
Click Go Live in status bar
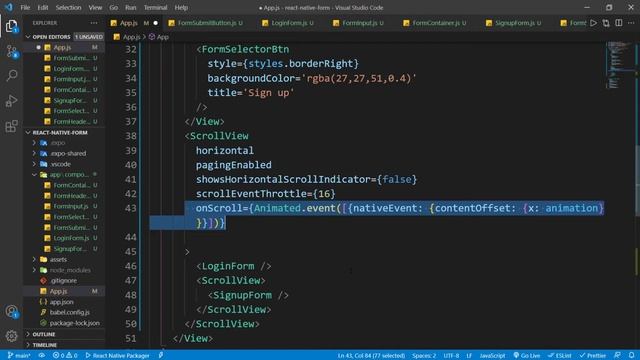[x=527, y=356]
